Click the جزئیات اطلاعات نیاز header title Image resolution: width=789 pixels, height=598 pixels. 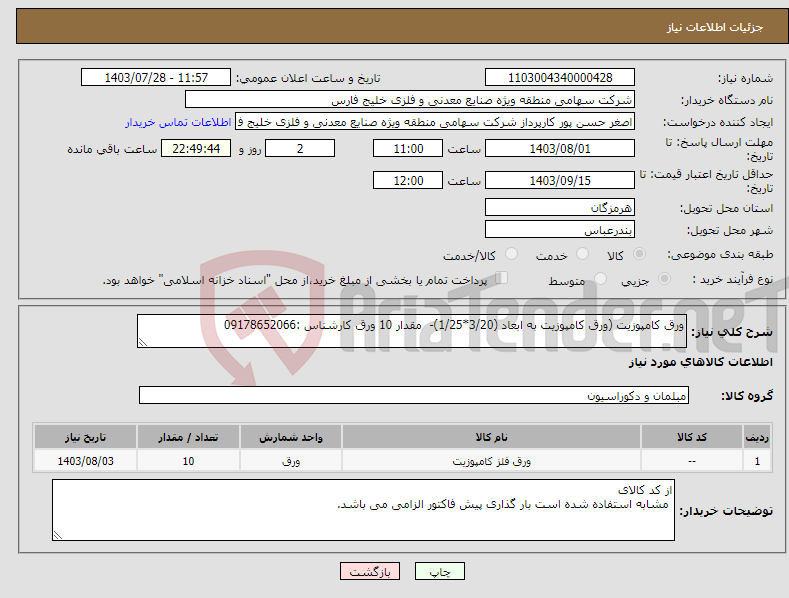click(715, 27)
